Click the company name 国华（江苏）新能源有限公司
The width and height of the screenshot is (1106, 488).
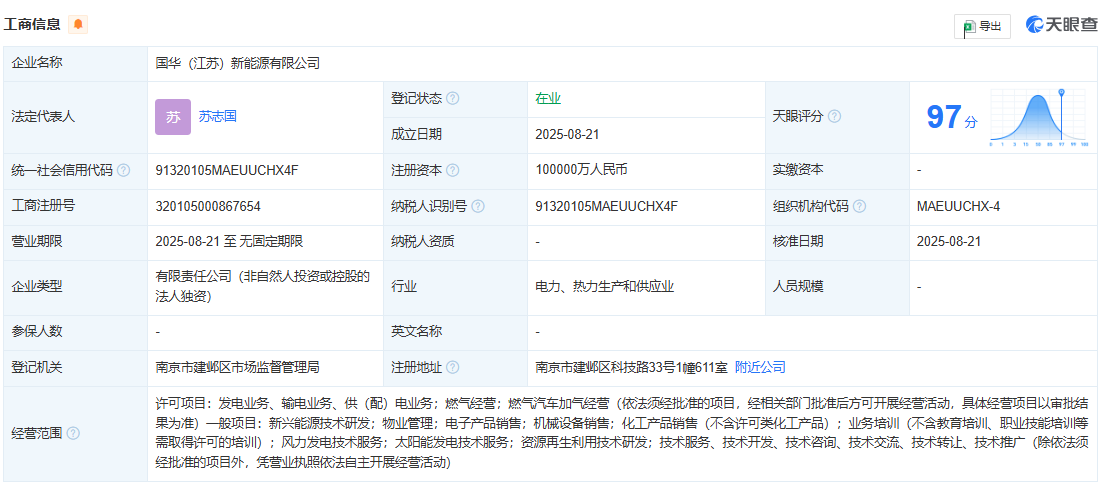pyautogui.click(x=238, y=62)
